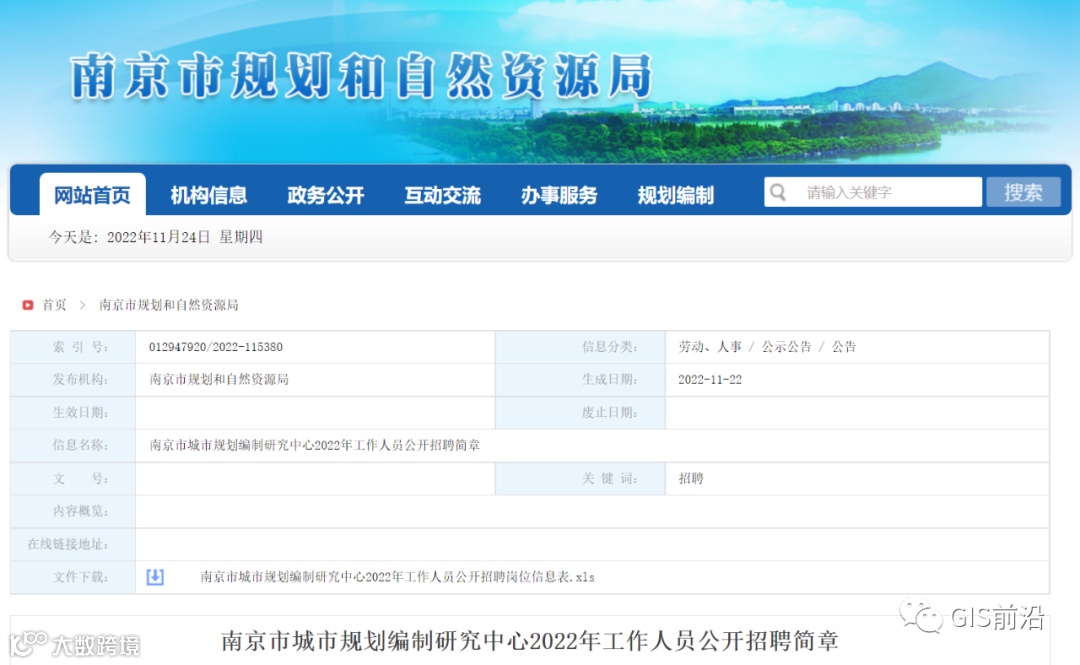This screenshot has width=1080, height=665.
Task: Click the search magnifier icon
Action: (x=778, y=192)
